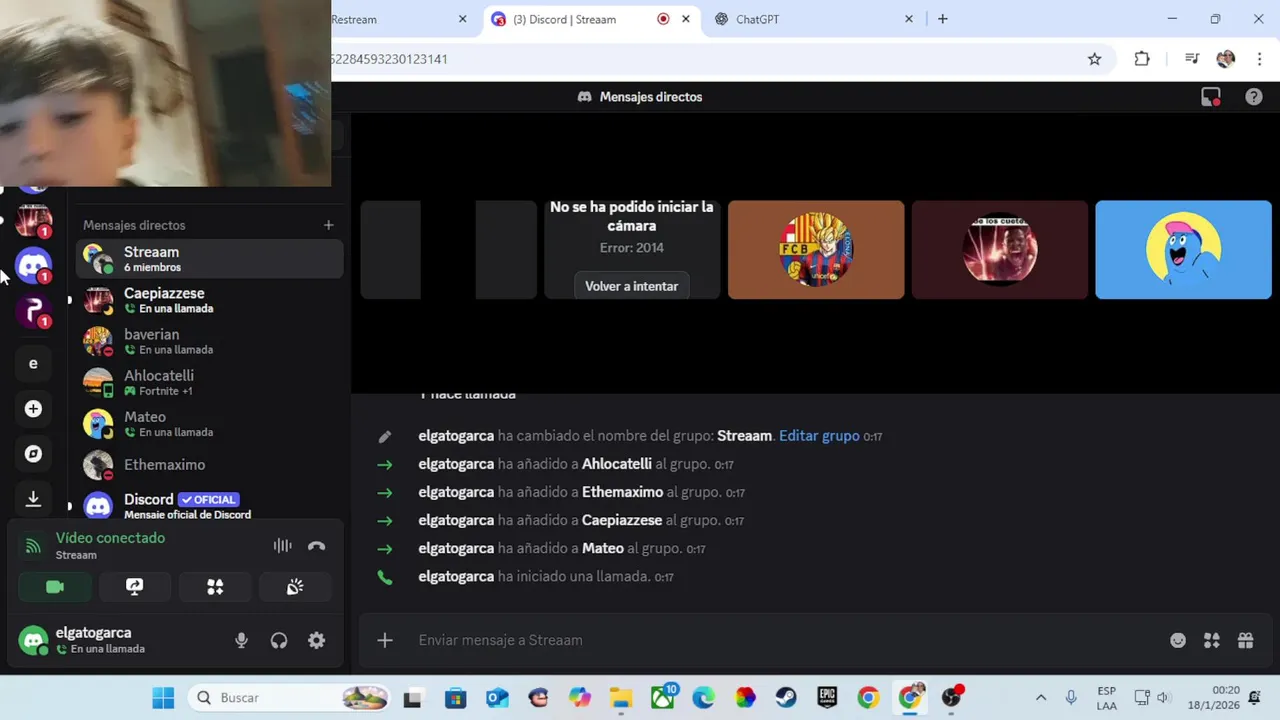The height and width of the screenshot is (720, 1280).
Task: Open the official Discord message entry
Action: 210,505
